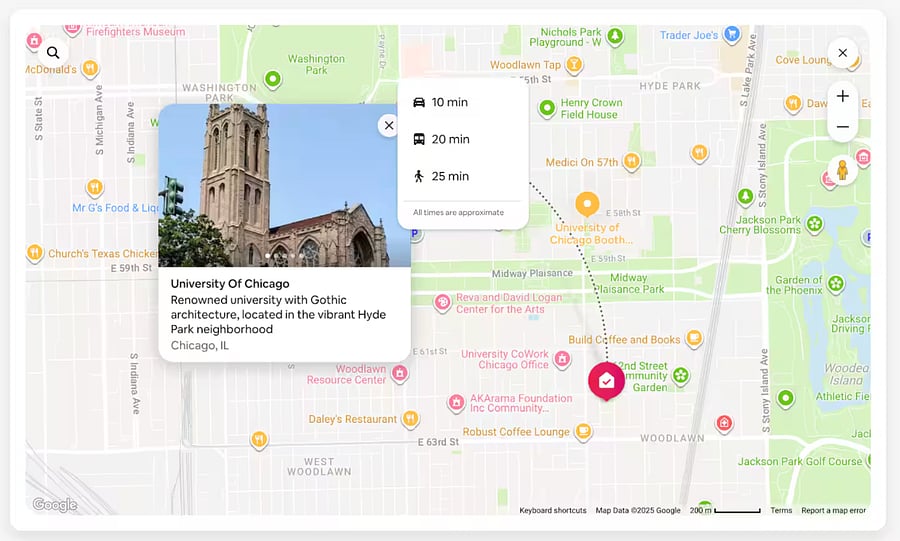Select the 62nd Street Community Garden icon
Image resolution: width=900 pixels, height=541 pixels.
681,375
